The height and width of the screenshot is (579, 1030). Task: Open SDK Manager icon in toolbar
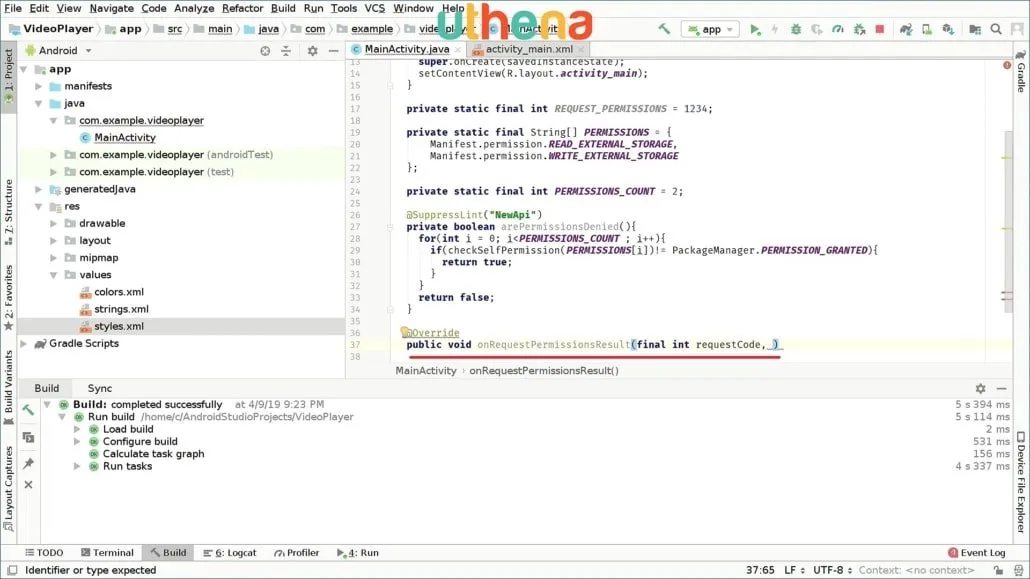948,29
